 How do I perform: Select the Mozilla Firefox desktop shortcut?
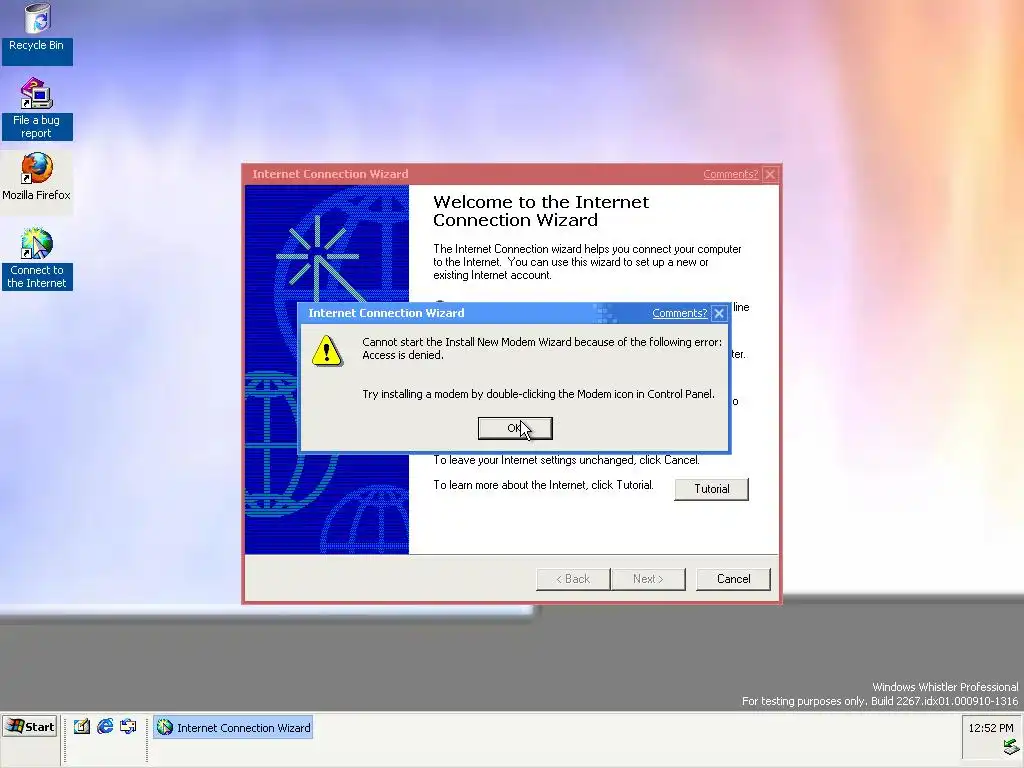pyautogui.click(x=37, y=178)
